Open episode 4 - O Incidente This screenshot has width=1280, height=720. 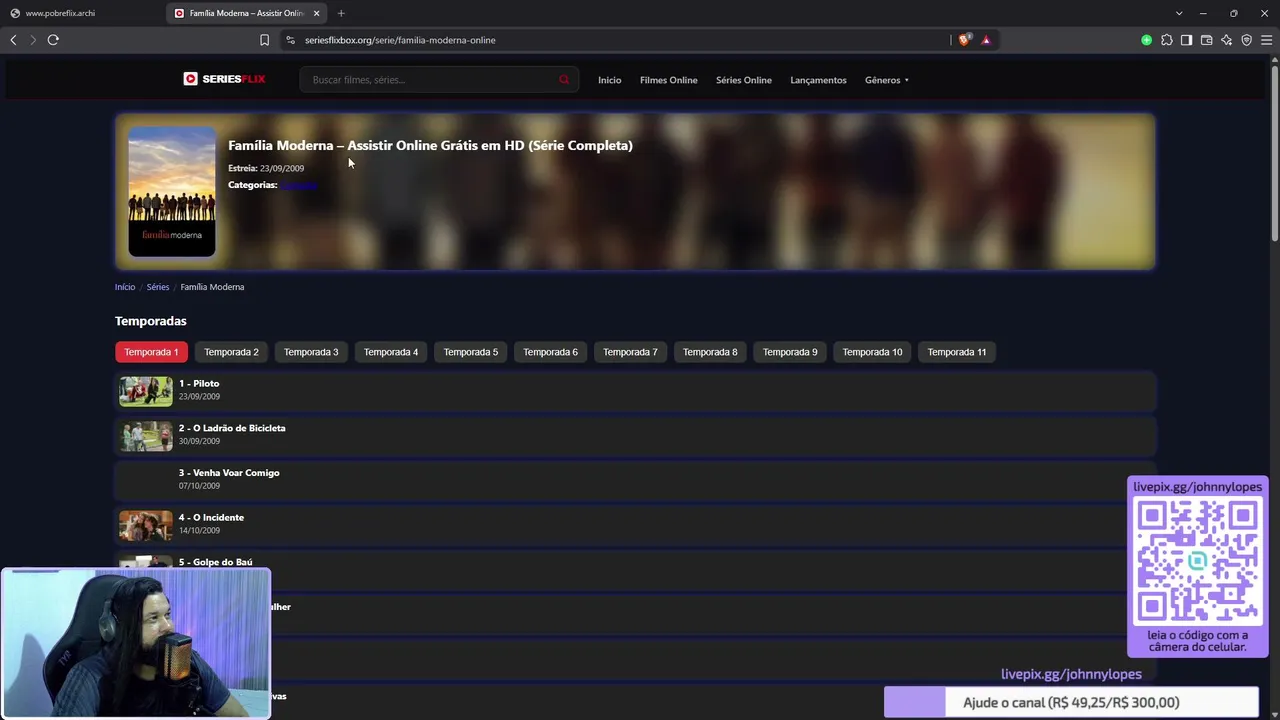635,525
